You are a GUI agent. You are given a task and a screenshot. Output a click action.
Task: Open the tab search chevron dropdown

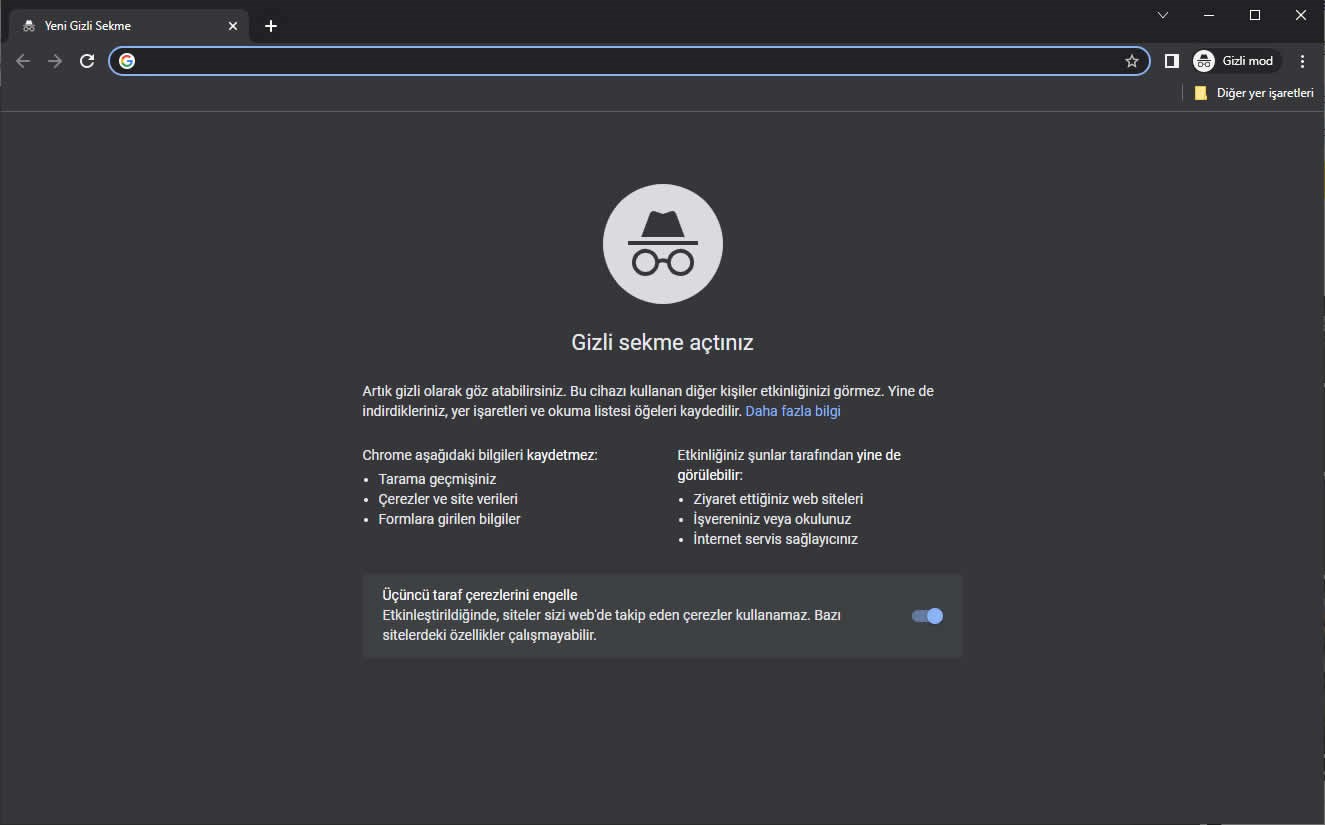tap(1162, 15)
